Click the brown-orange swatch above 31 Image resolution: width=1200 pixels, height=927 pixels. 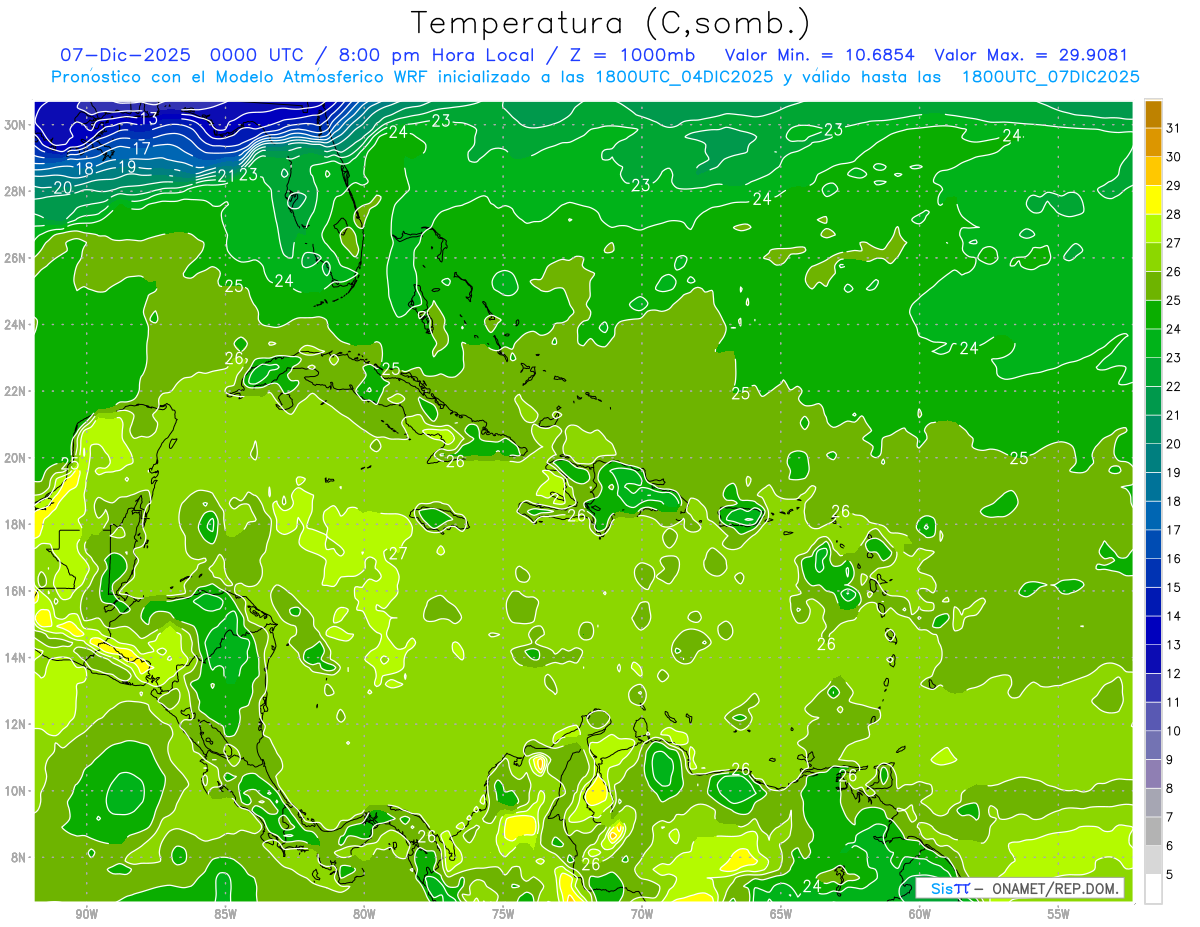[x=1153, y=114]
